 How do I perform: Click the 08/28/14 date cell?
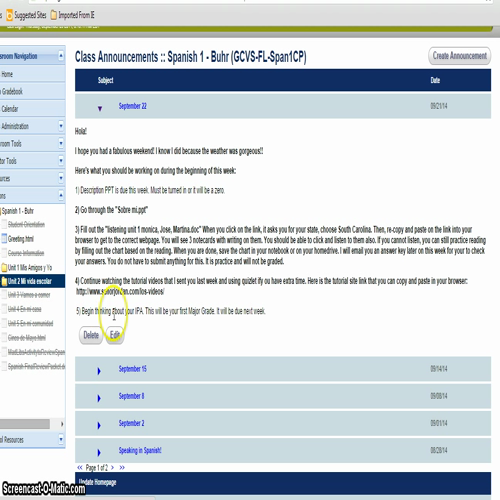[x=439, y=450]
